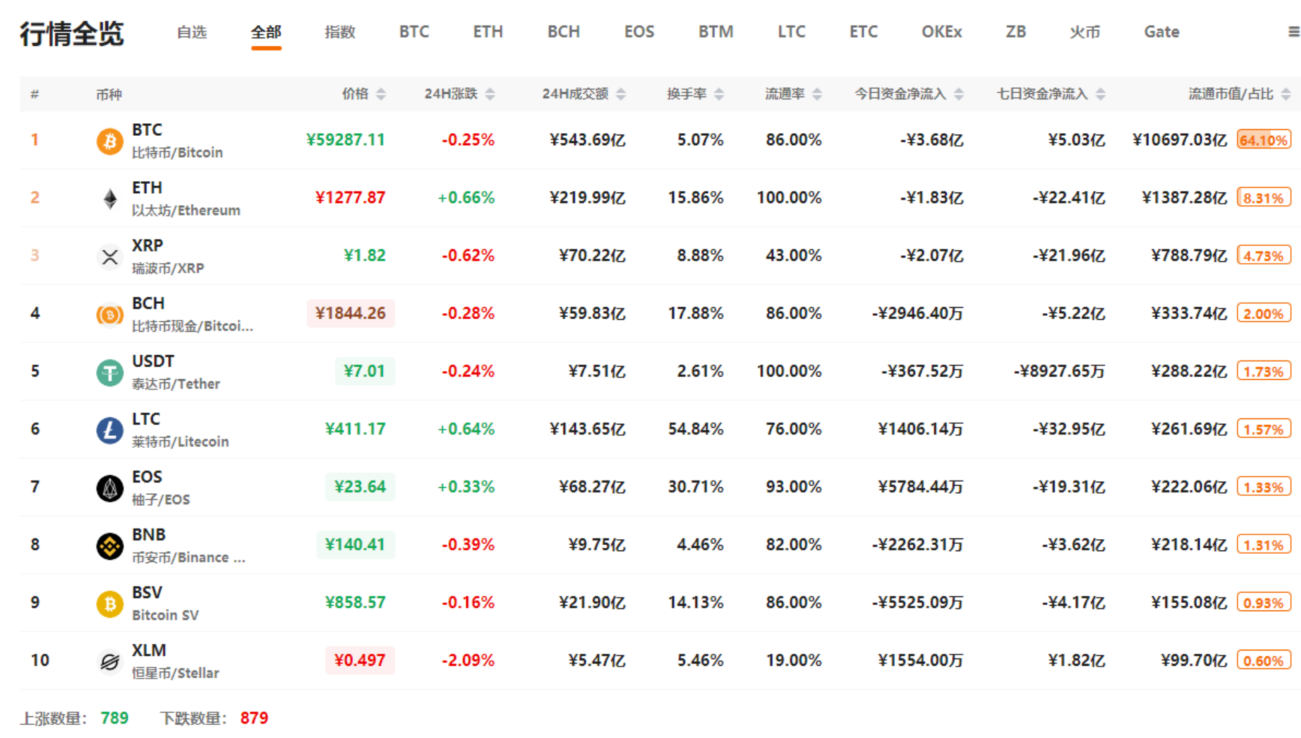The image size is (1301, 738).
Task: Open the 火币 exchange tab
Action: pos(1084,32)
